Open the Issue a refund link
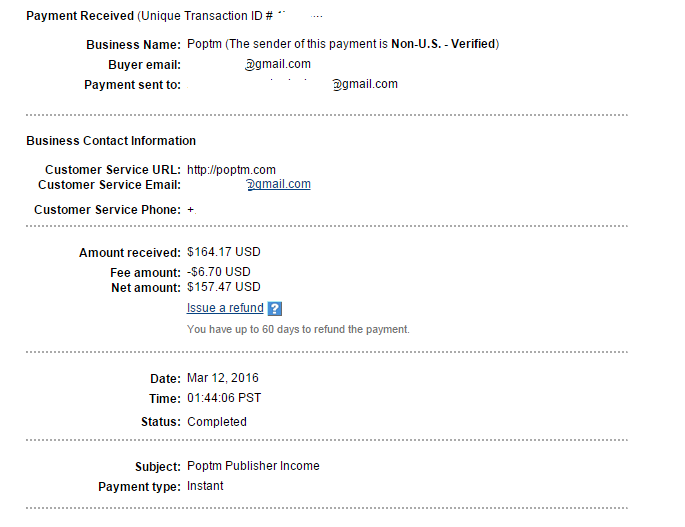 225,308
